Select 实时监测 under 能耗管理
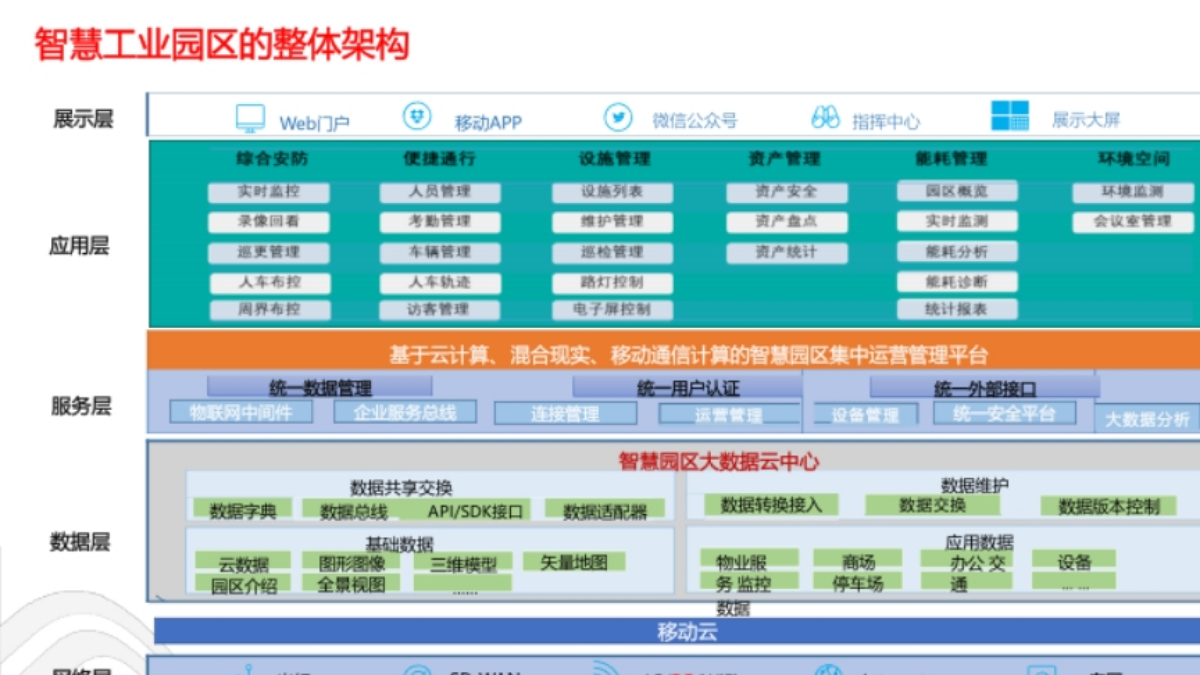The height and width of the screenshot is (675, 1200). point(957,221)
